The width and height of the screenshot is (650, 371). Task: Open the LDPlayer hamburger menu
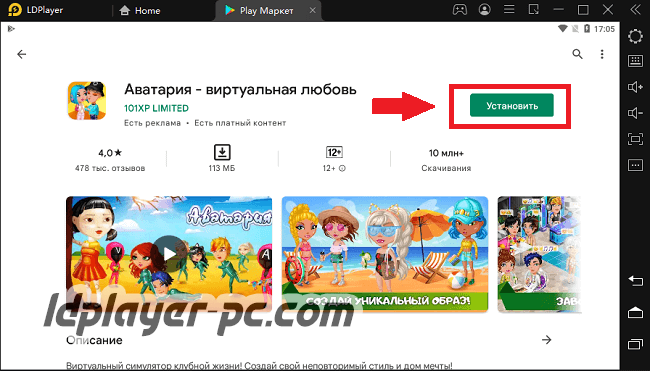(x=509, y=10)
